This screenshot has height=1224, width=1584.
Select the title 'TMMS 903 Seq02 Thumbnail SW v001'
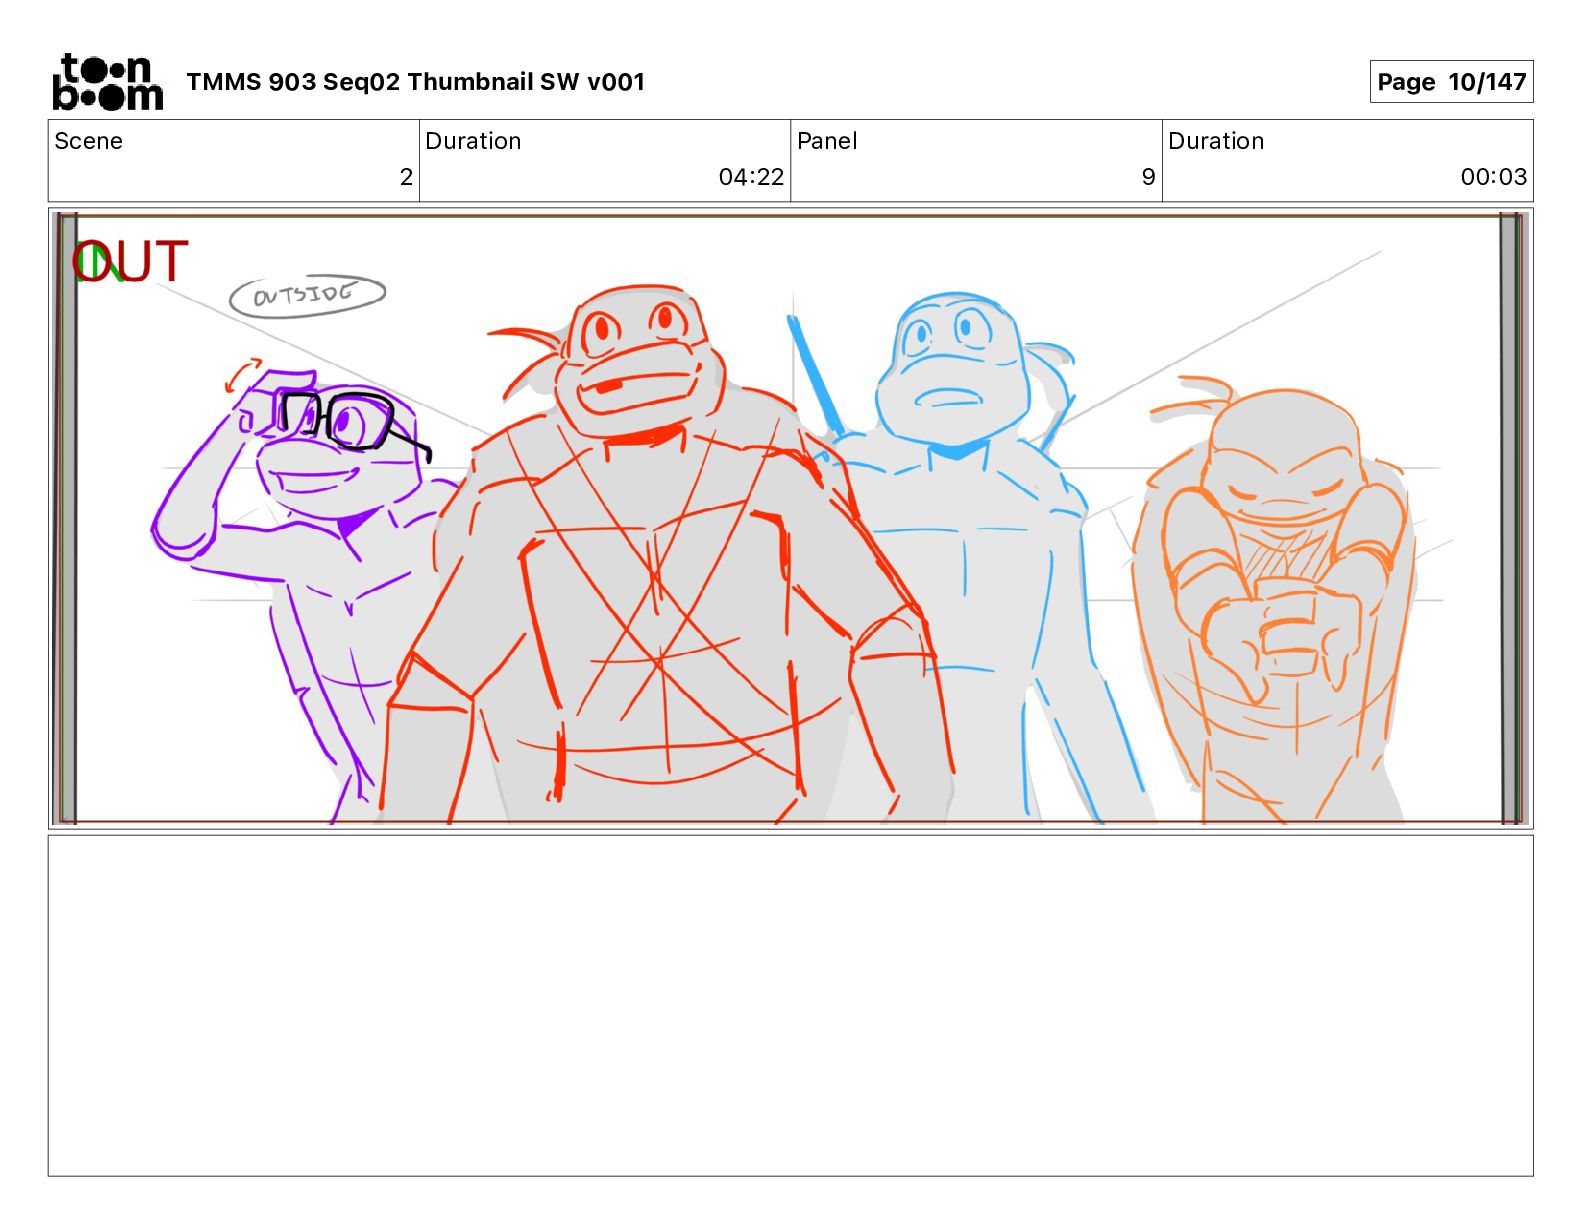[x=415, y=82]
